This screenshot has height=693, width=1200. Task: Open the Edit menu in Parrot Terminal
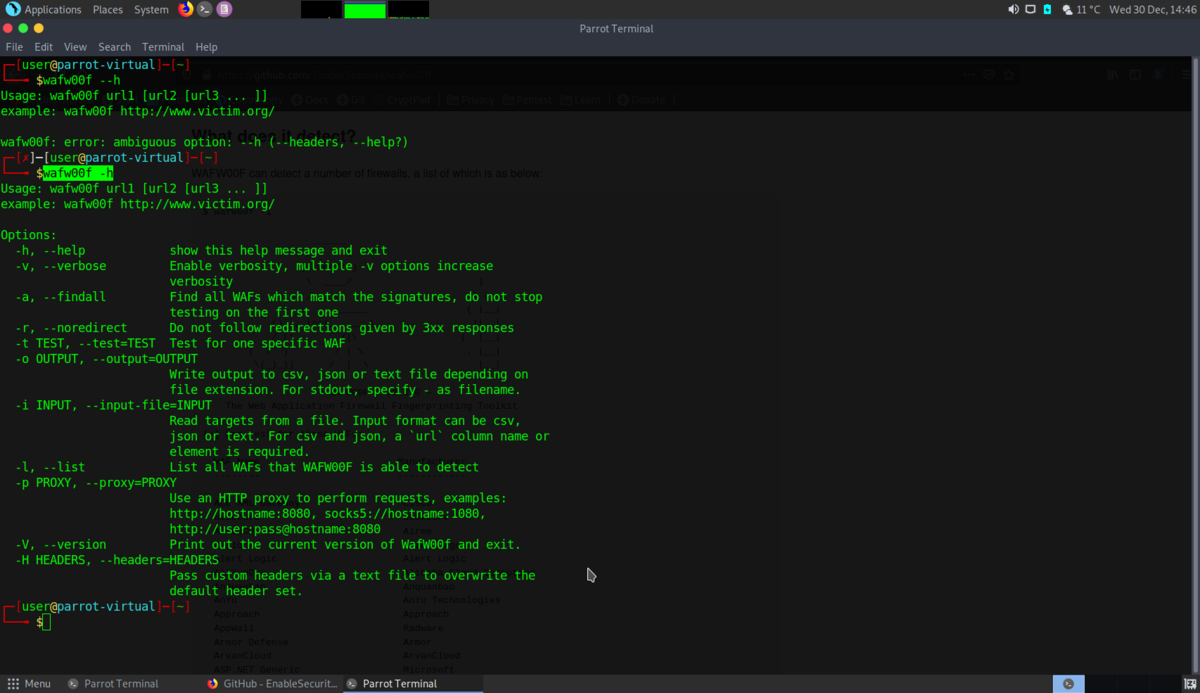pos(44,47)
